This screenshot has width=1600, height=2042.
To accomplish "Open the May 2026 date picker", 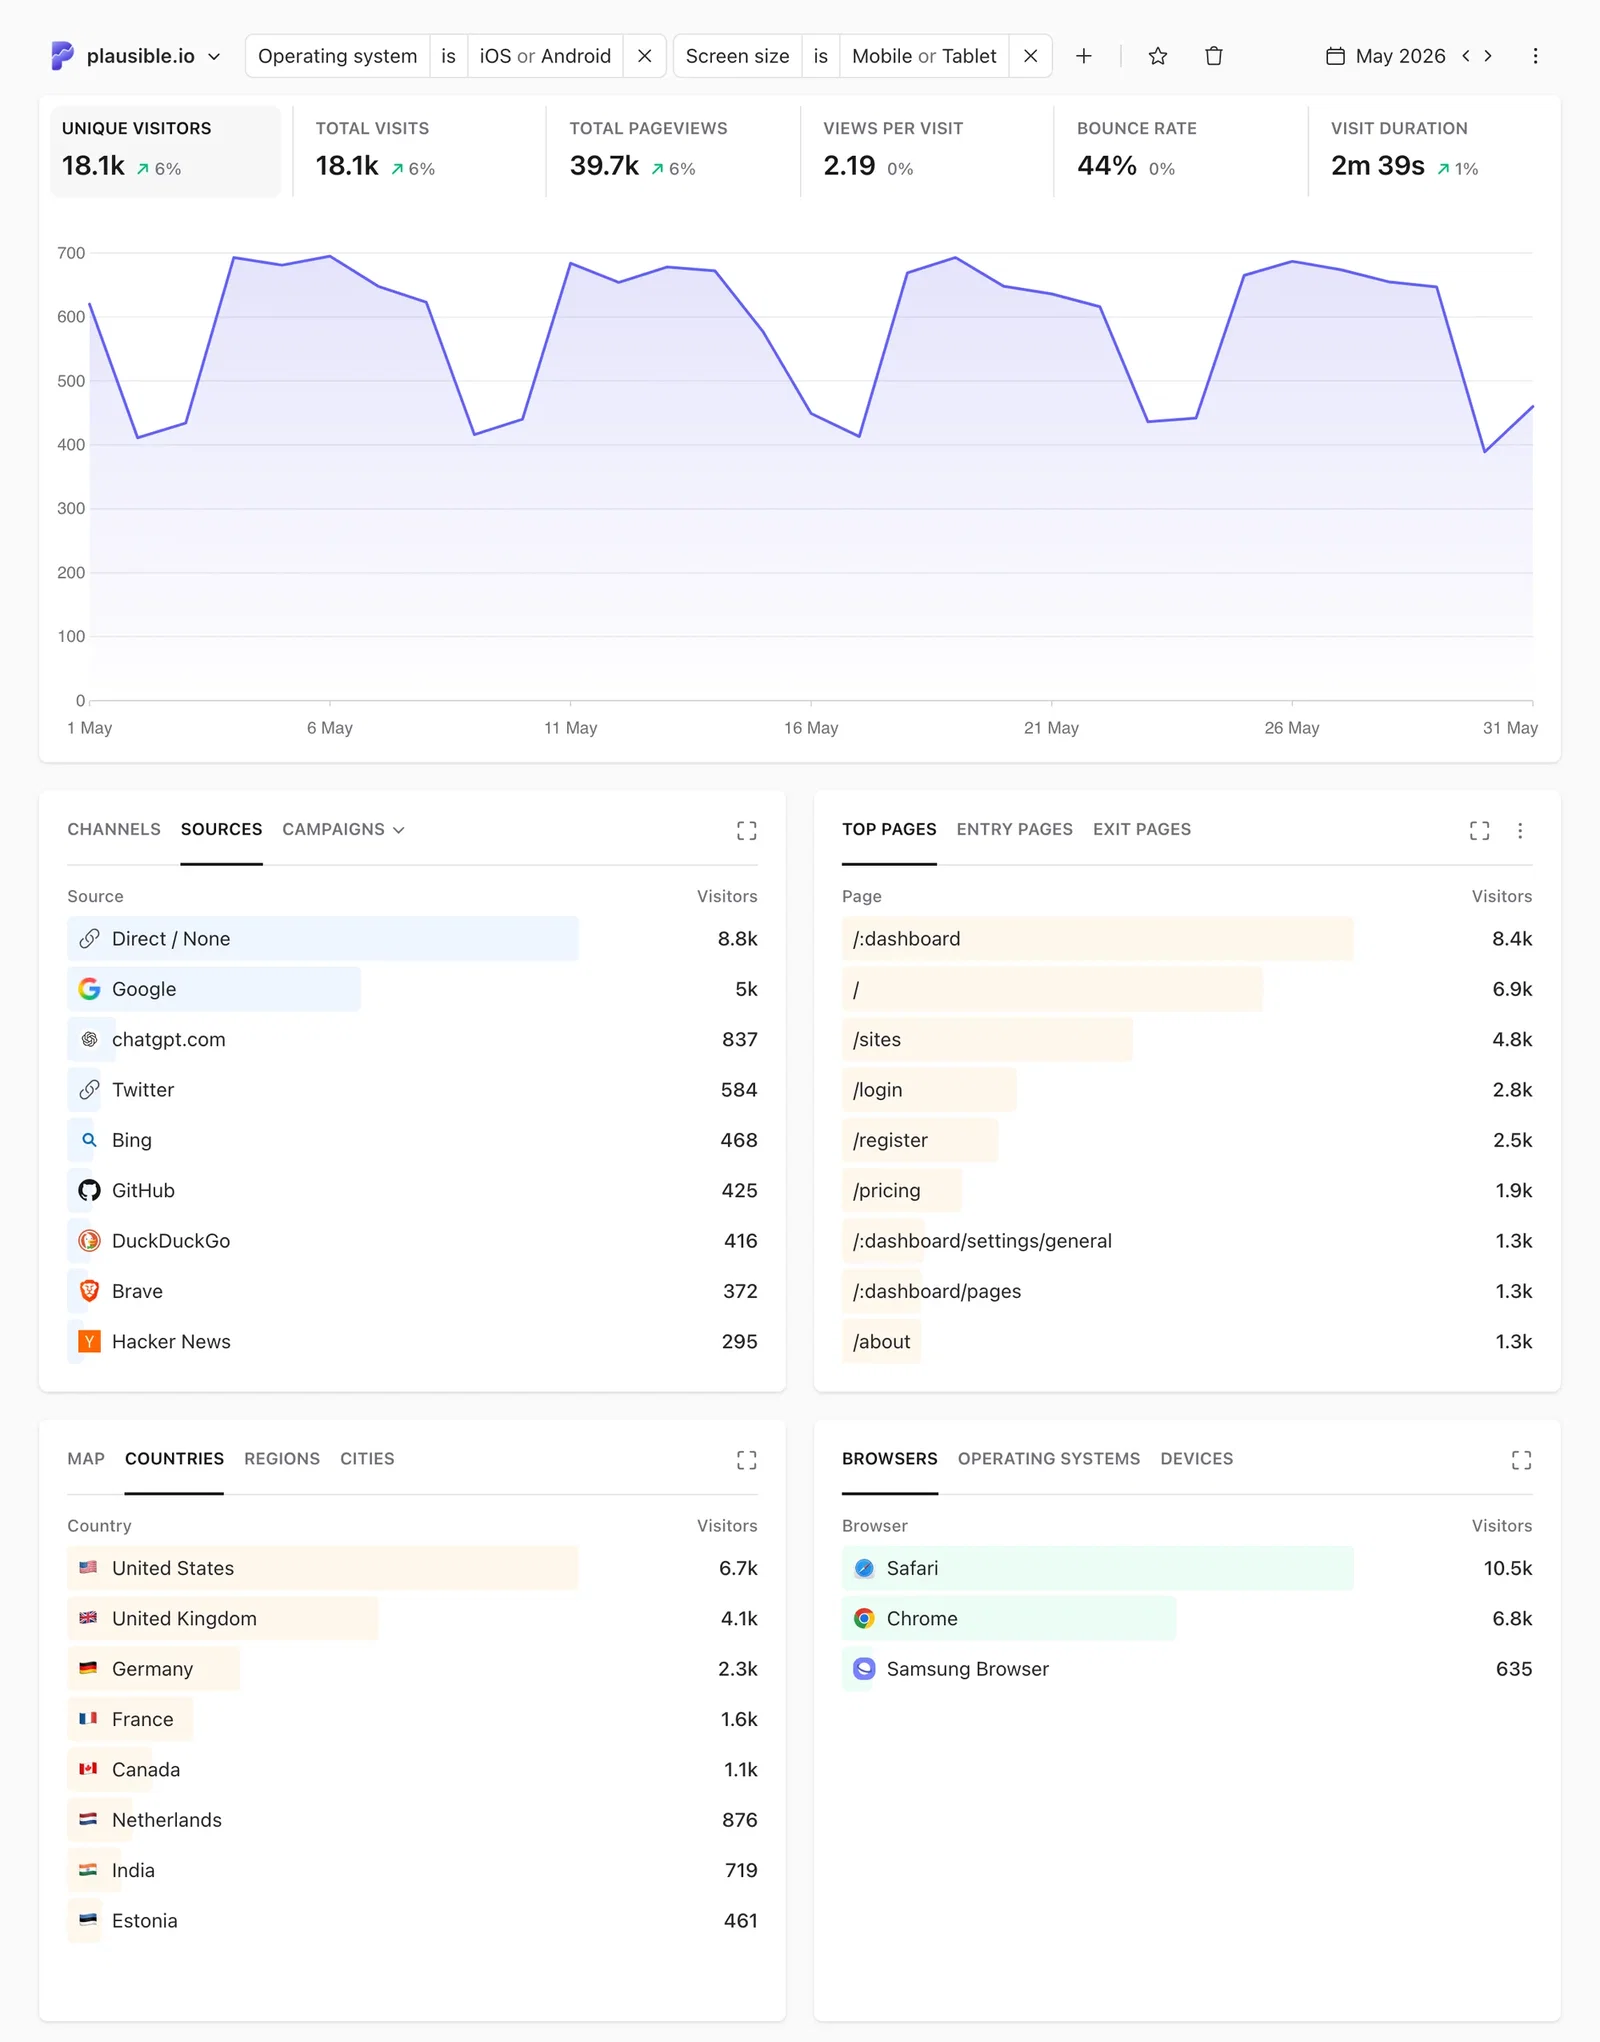I will pyautogui.click(x=1386, y=56).
